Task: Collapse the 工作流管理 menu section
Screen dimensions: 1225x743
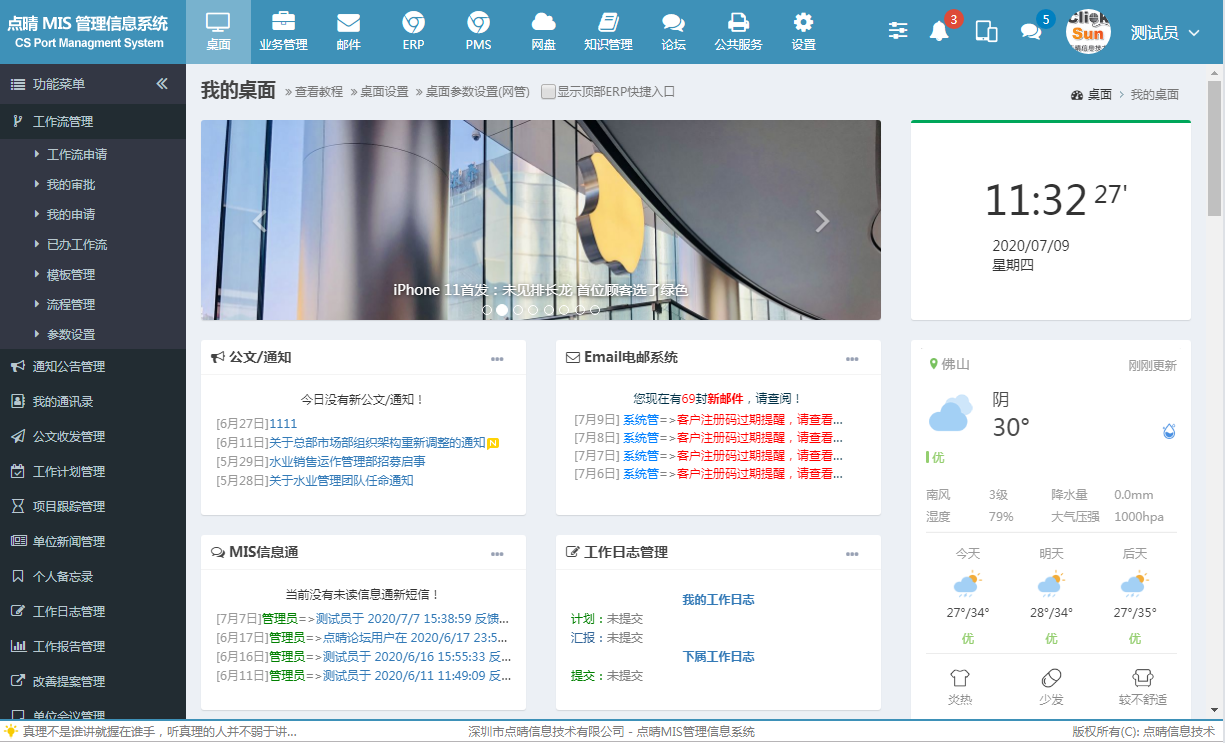Action: [93, 122]
